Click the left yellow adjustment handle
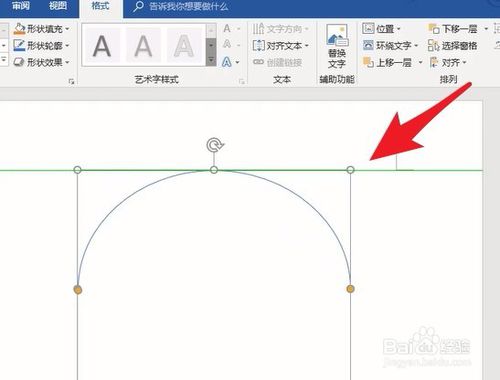500x380 pixels. coord(78,290)
